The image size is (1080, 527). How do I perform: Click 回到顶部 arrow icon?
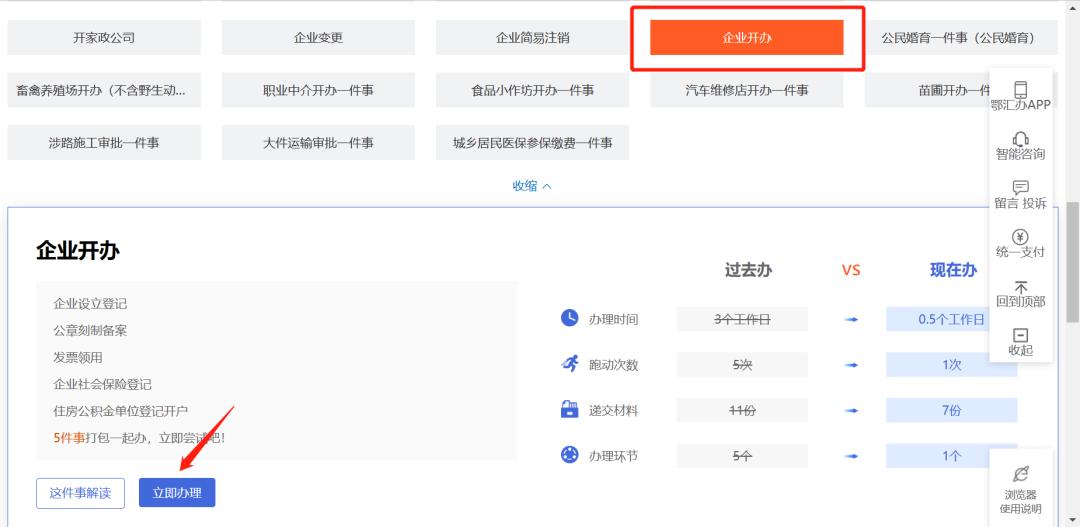[x=1020, y=287]
